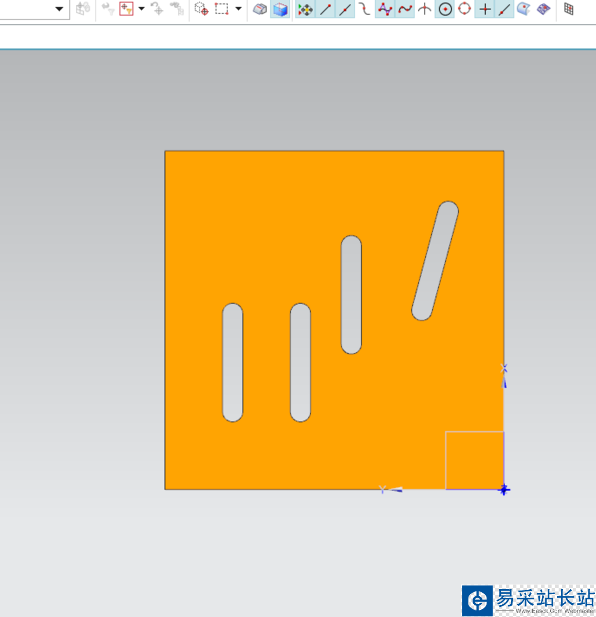Click the blue WCS origin marker
The width and height of the screenshot is (596, 617).
tap(504, 490)
